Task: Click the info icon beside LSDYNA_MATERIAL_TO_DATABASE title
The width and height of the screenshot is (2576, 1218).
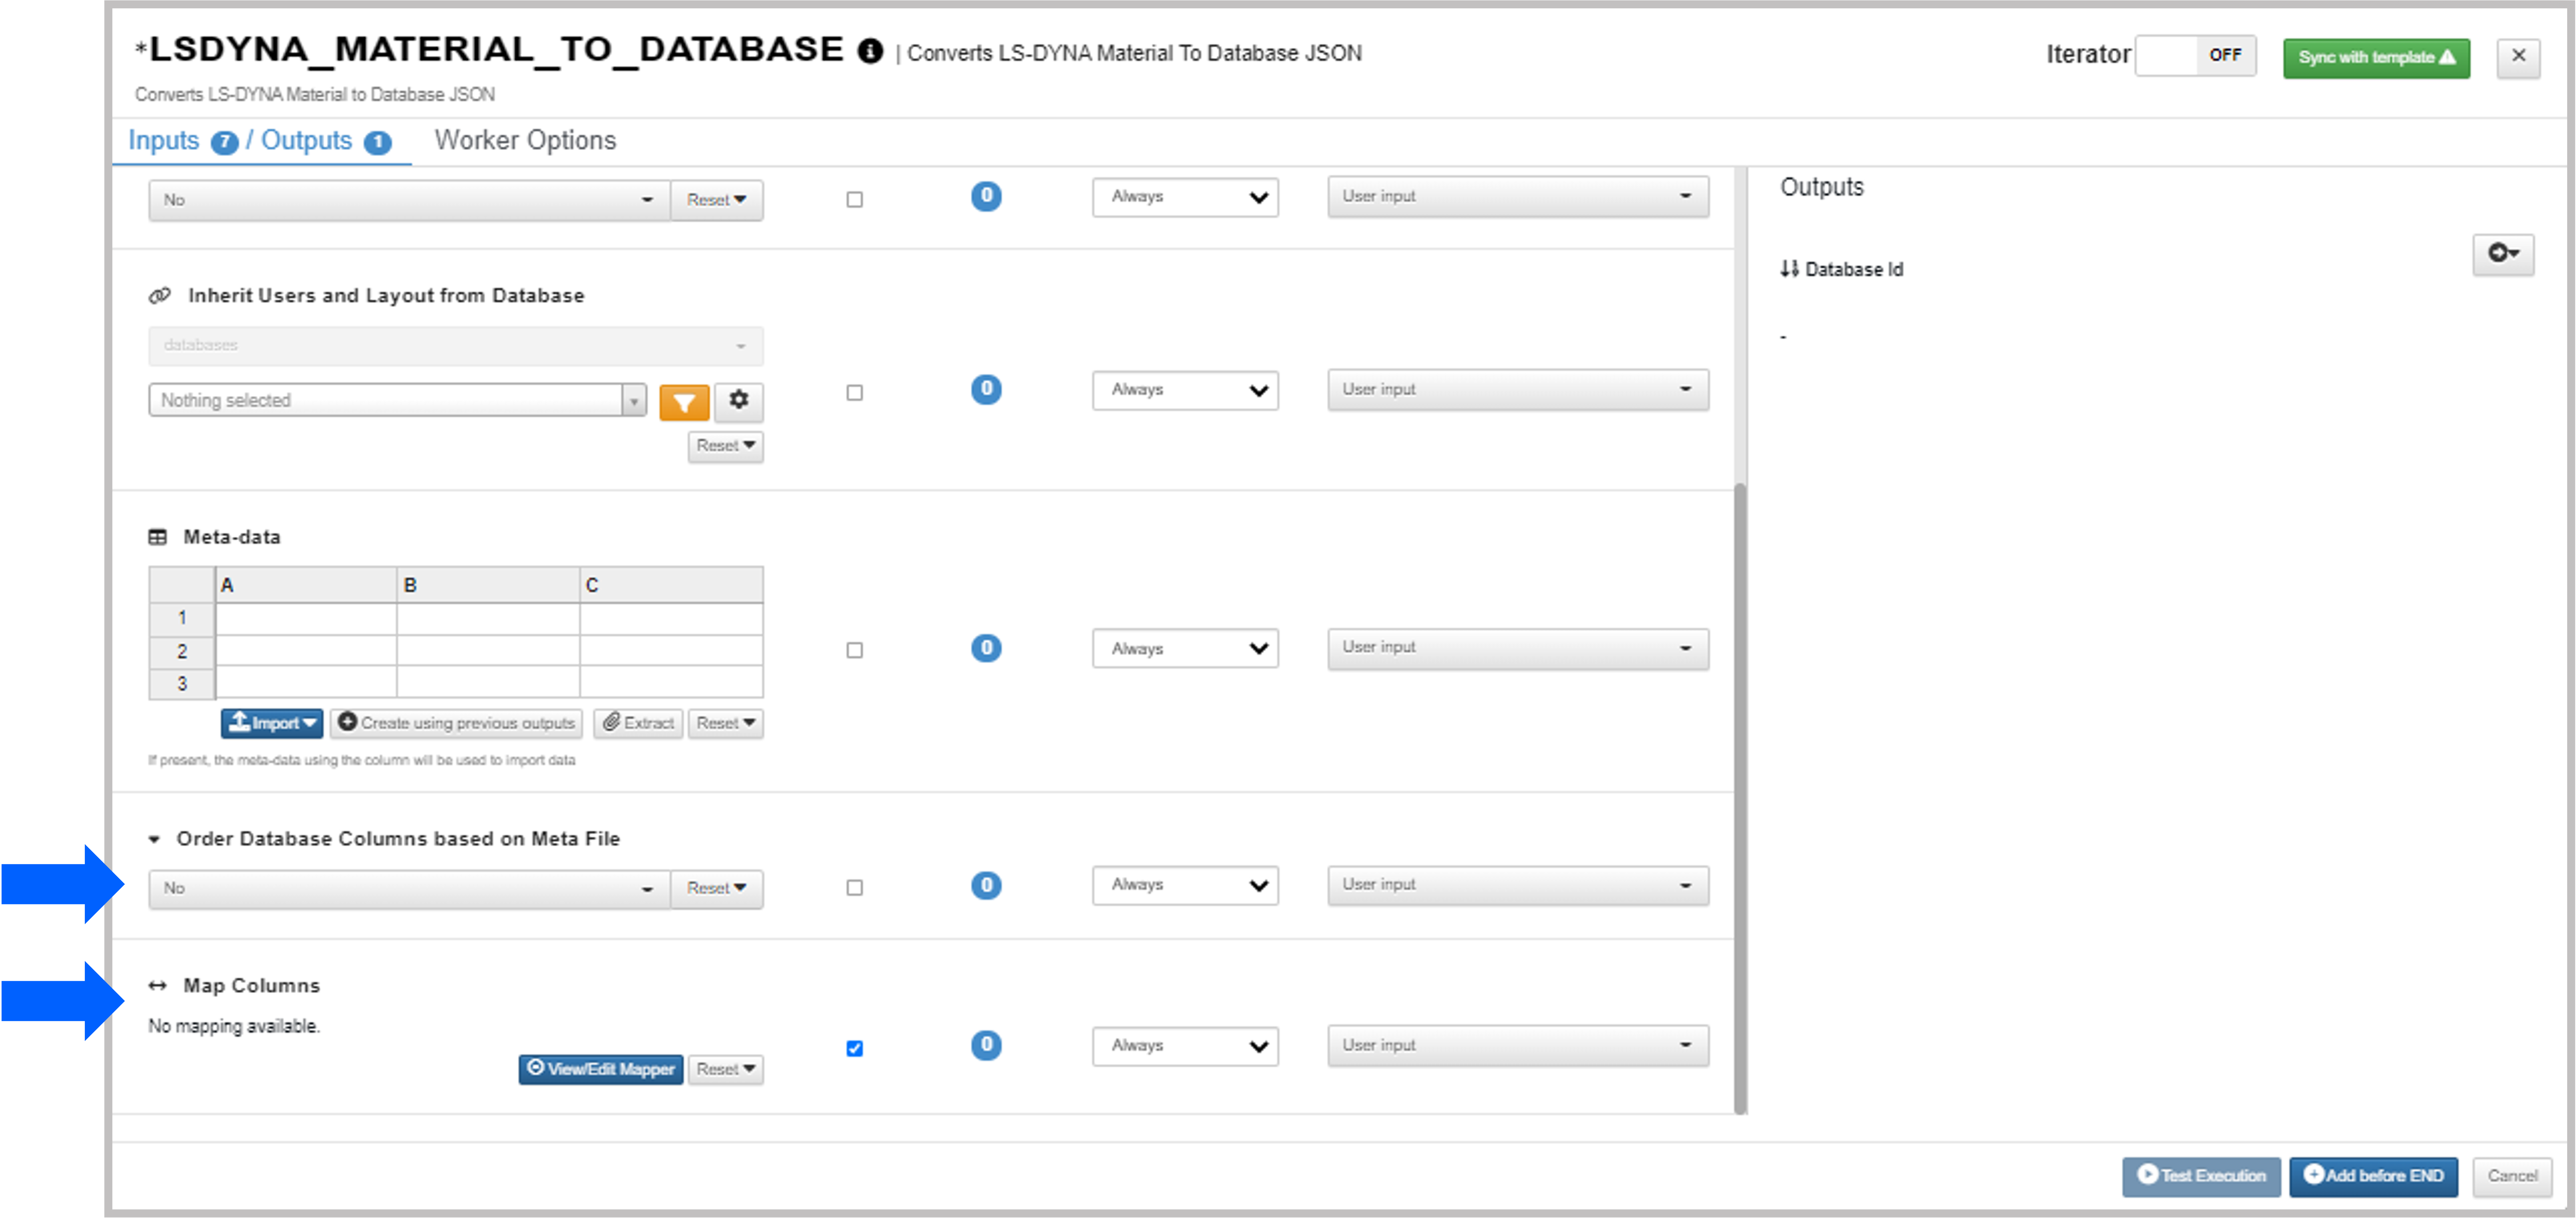Action: click(x=870, y=51)
